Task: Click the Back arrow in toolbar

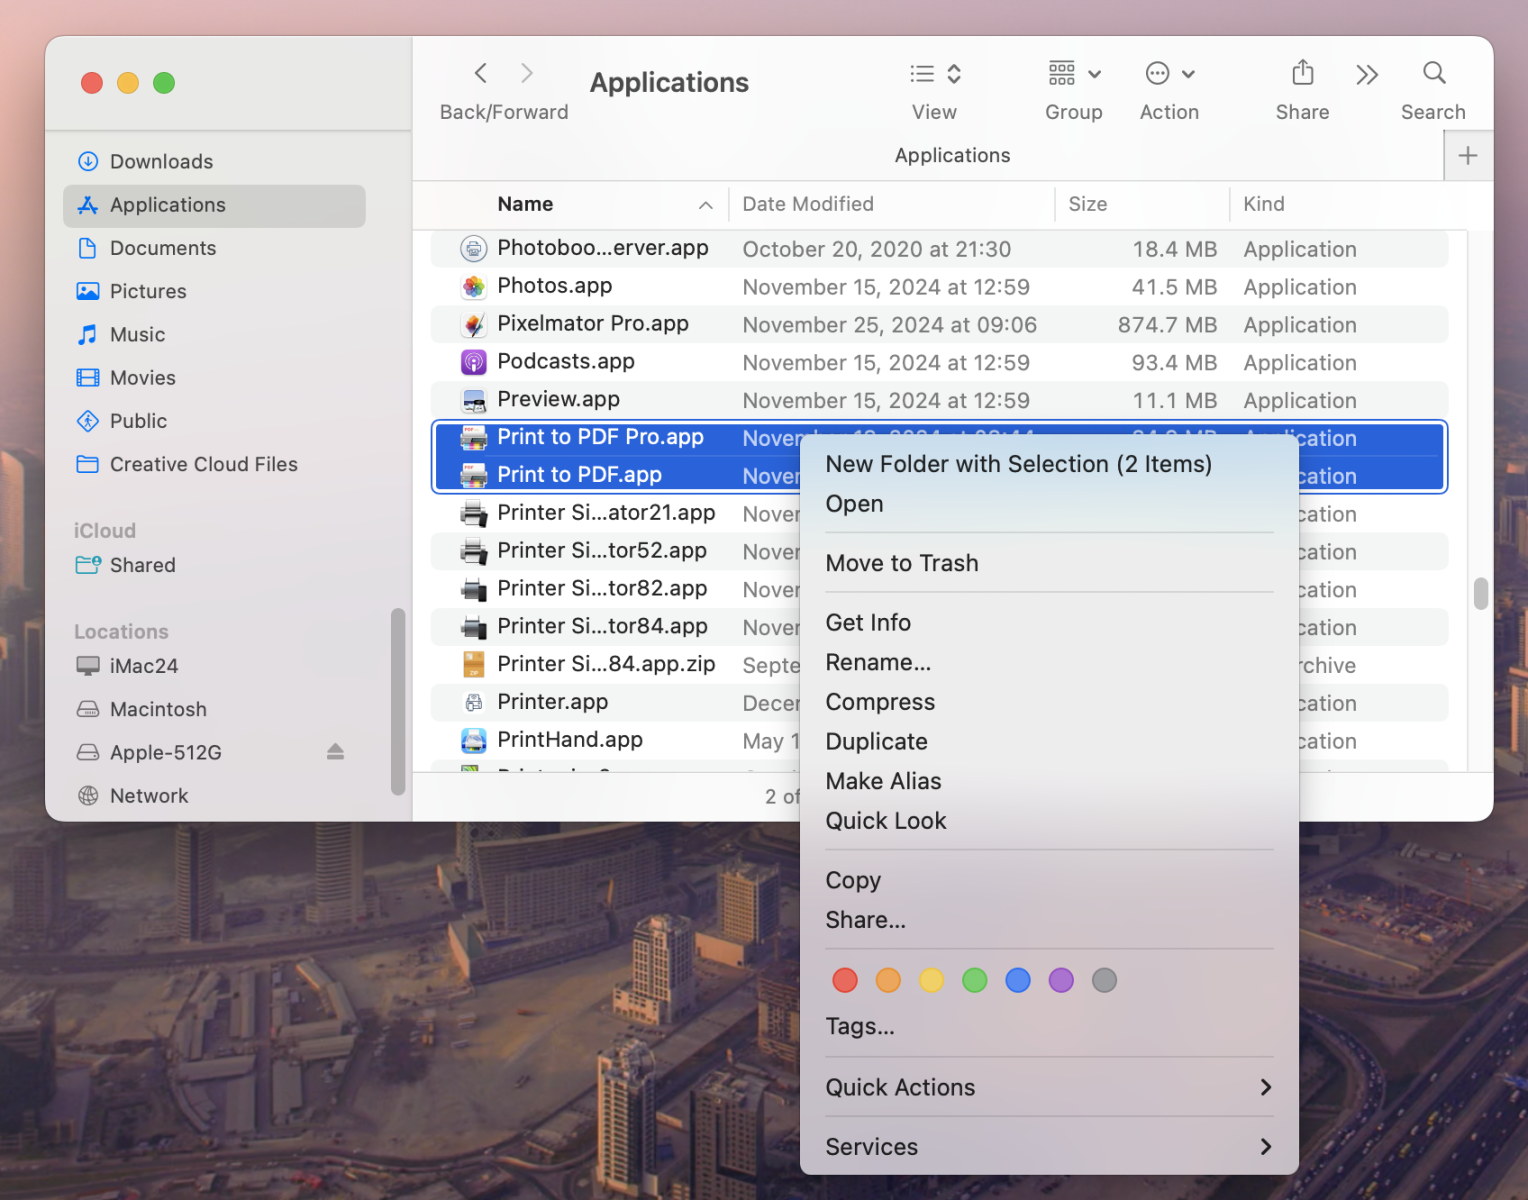Action: coord(481,73)
